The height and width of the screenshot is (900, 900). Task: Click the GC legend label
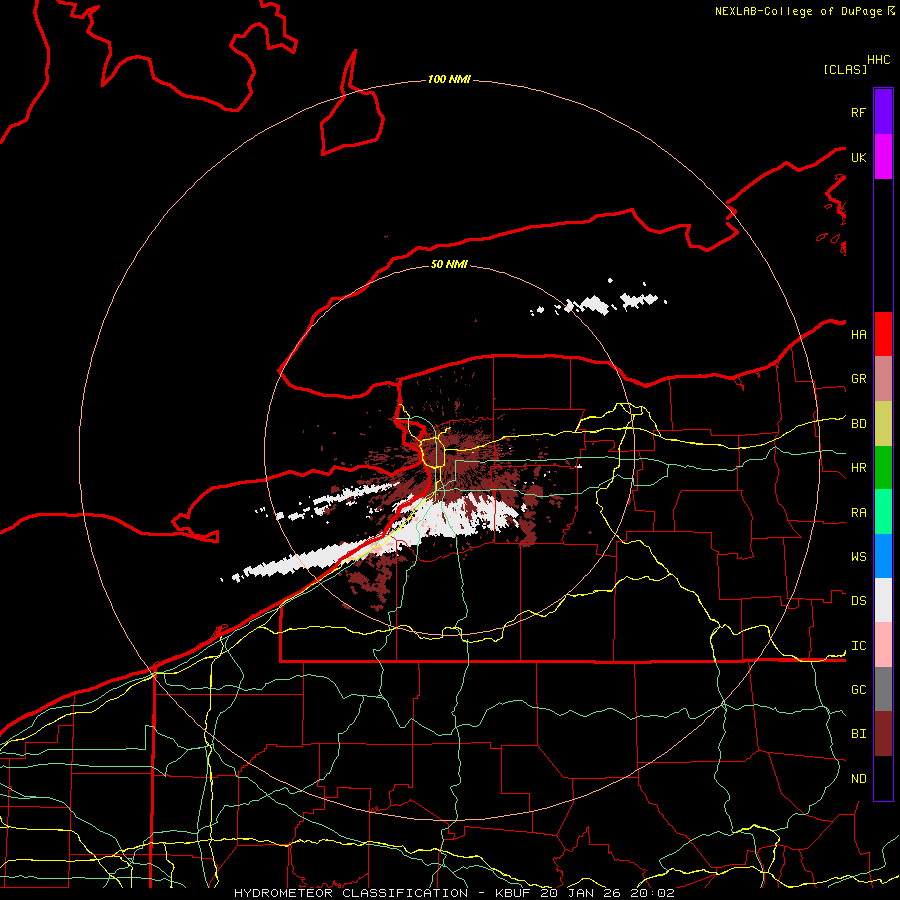tap(858, 690)
